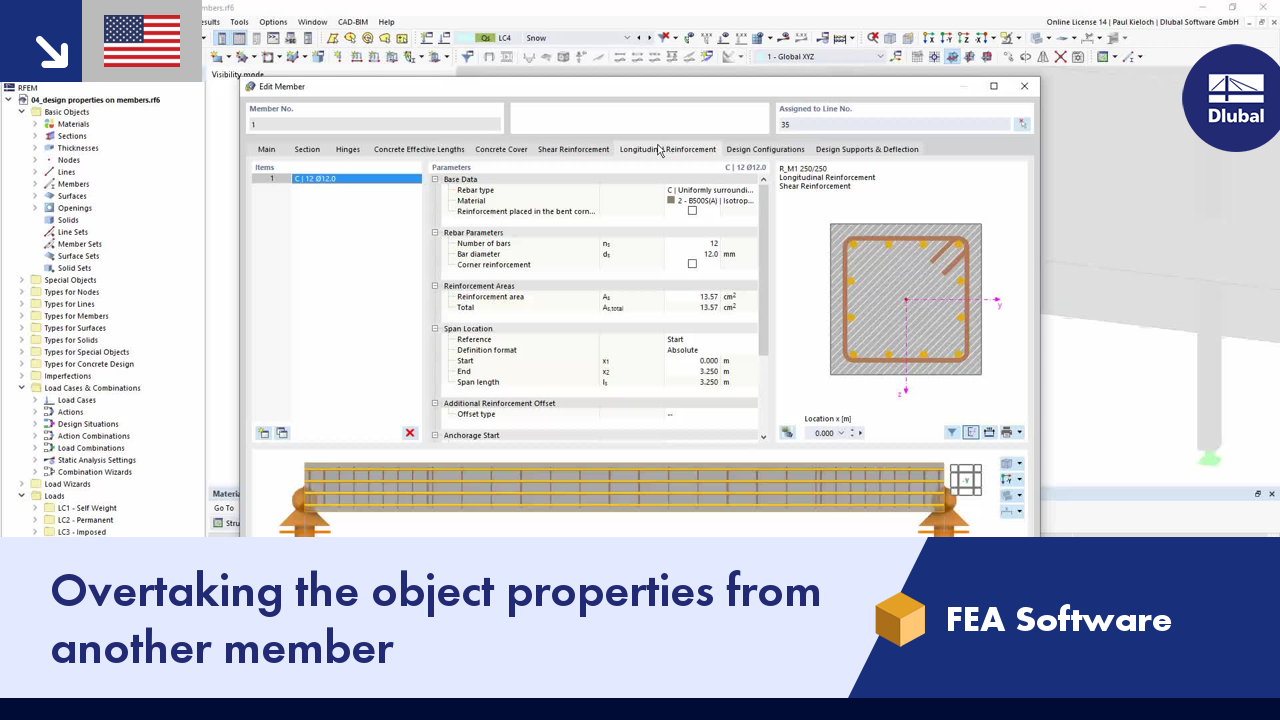
Task: Click the Member No. input field
Action: [376, 124]
